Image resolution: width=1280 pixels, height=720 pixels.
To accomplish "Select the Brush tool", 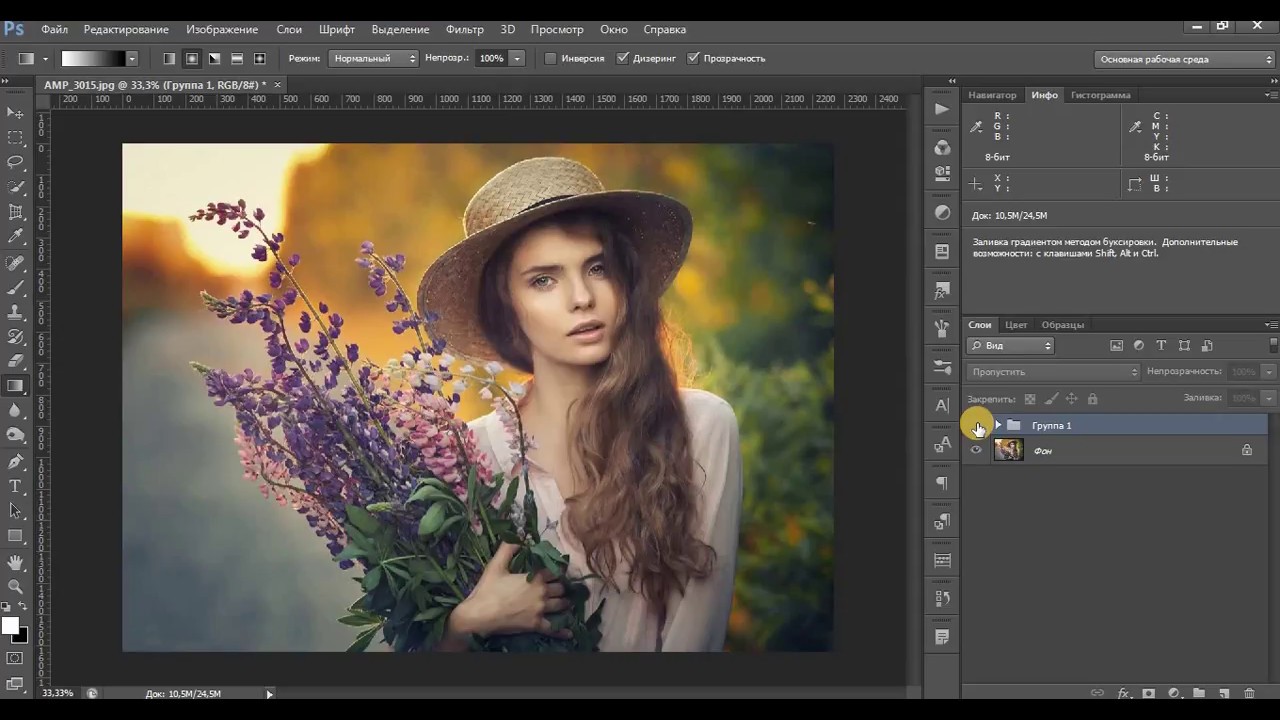I will 15,287.
